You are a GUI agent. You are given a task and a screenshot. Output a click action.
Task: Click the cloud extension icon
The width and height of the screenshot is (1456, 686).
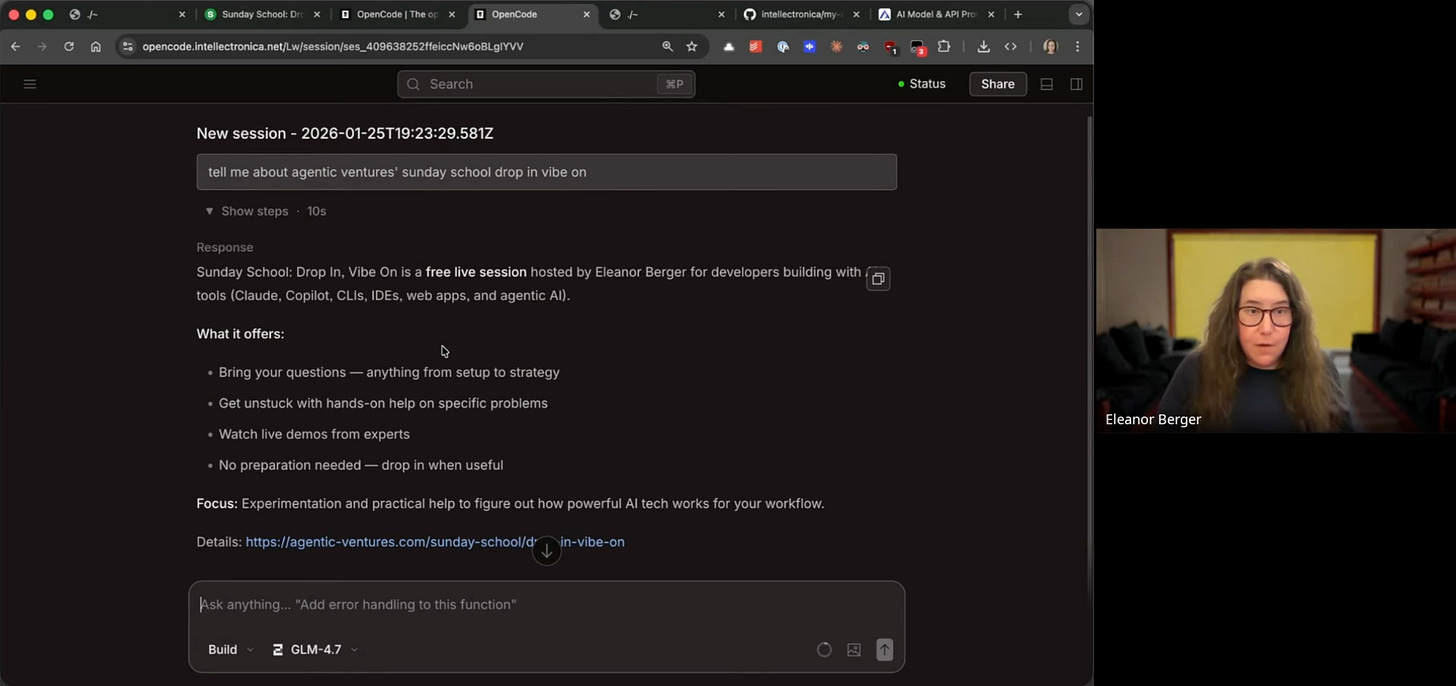(729, 46)
